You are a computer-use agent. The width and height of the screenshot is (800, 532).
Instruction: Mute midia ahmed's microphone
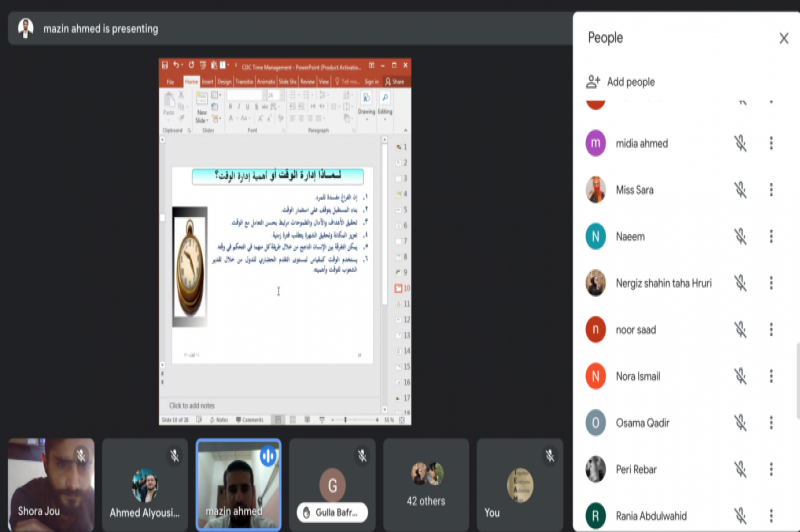740,143
